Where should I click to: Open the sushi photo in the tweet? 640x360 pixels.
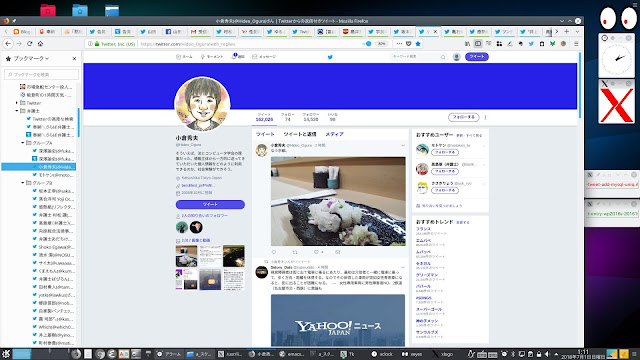click(x=338, y=201)
